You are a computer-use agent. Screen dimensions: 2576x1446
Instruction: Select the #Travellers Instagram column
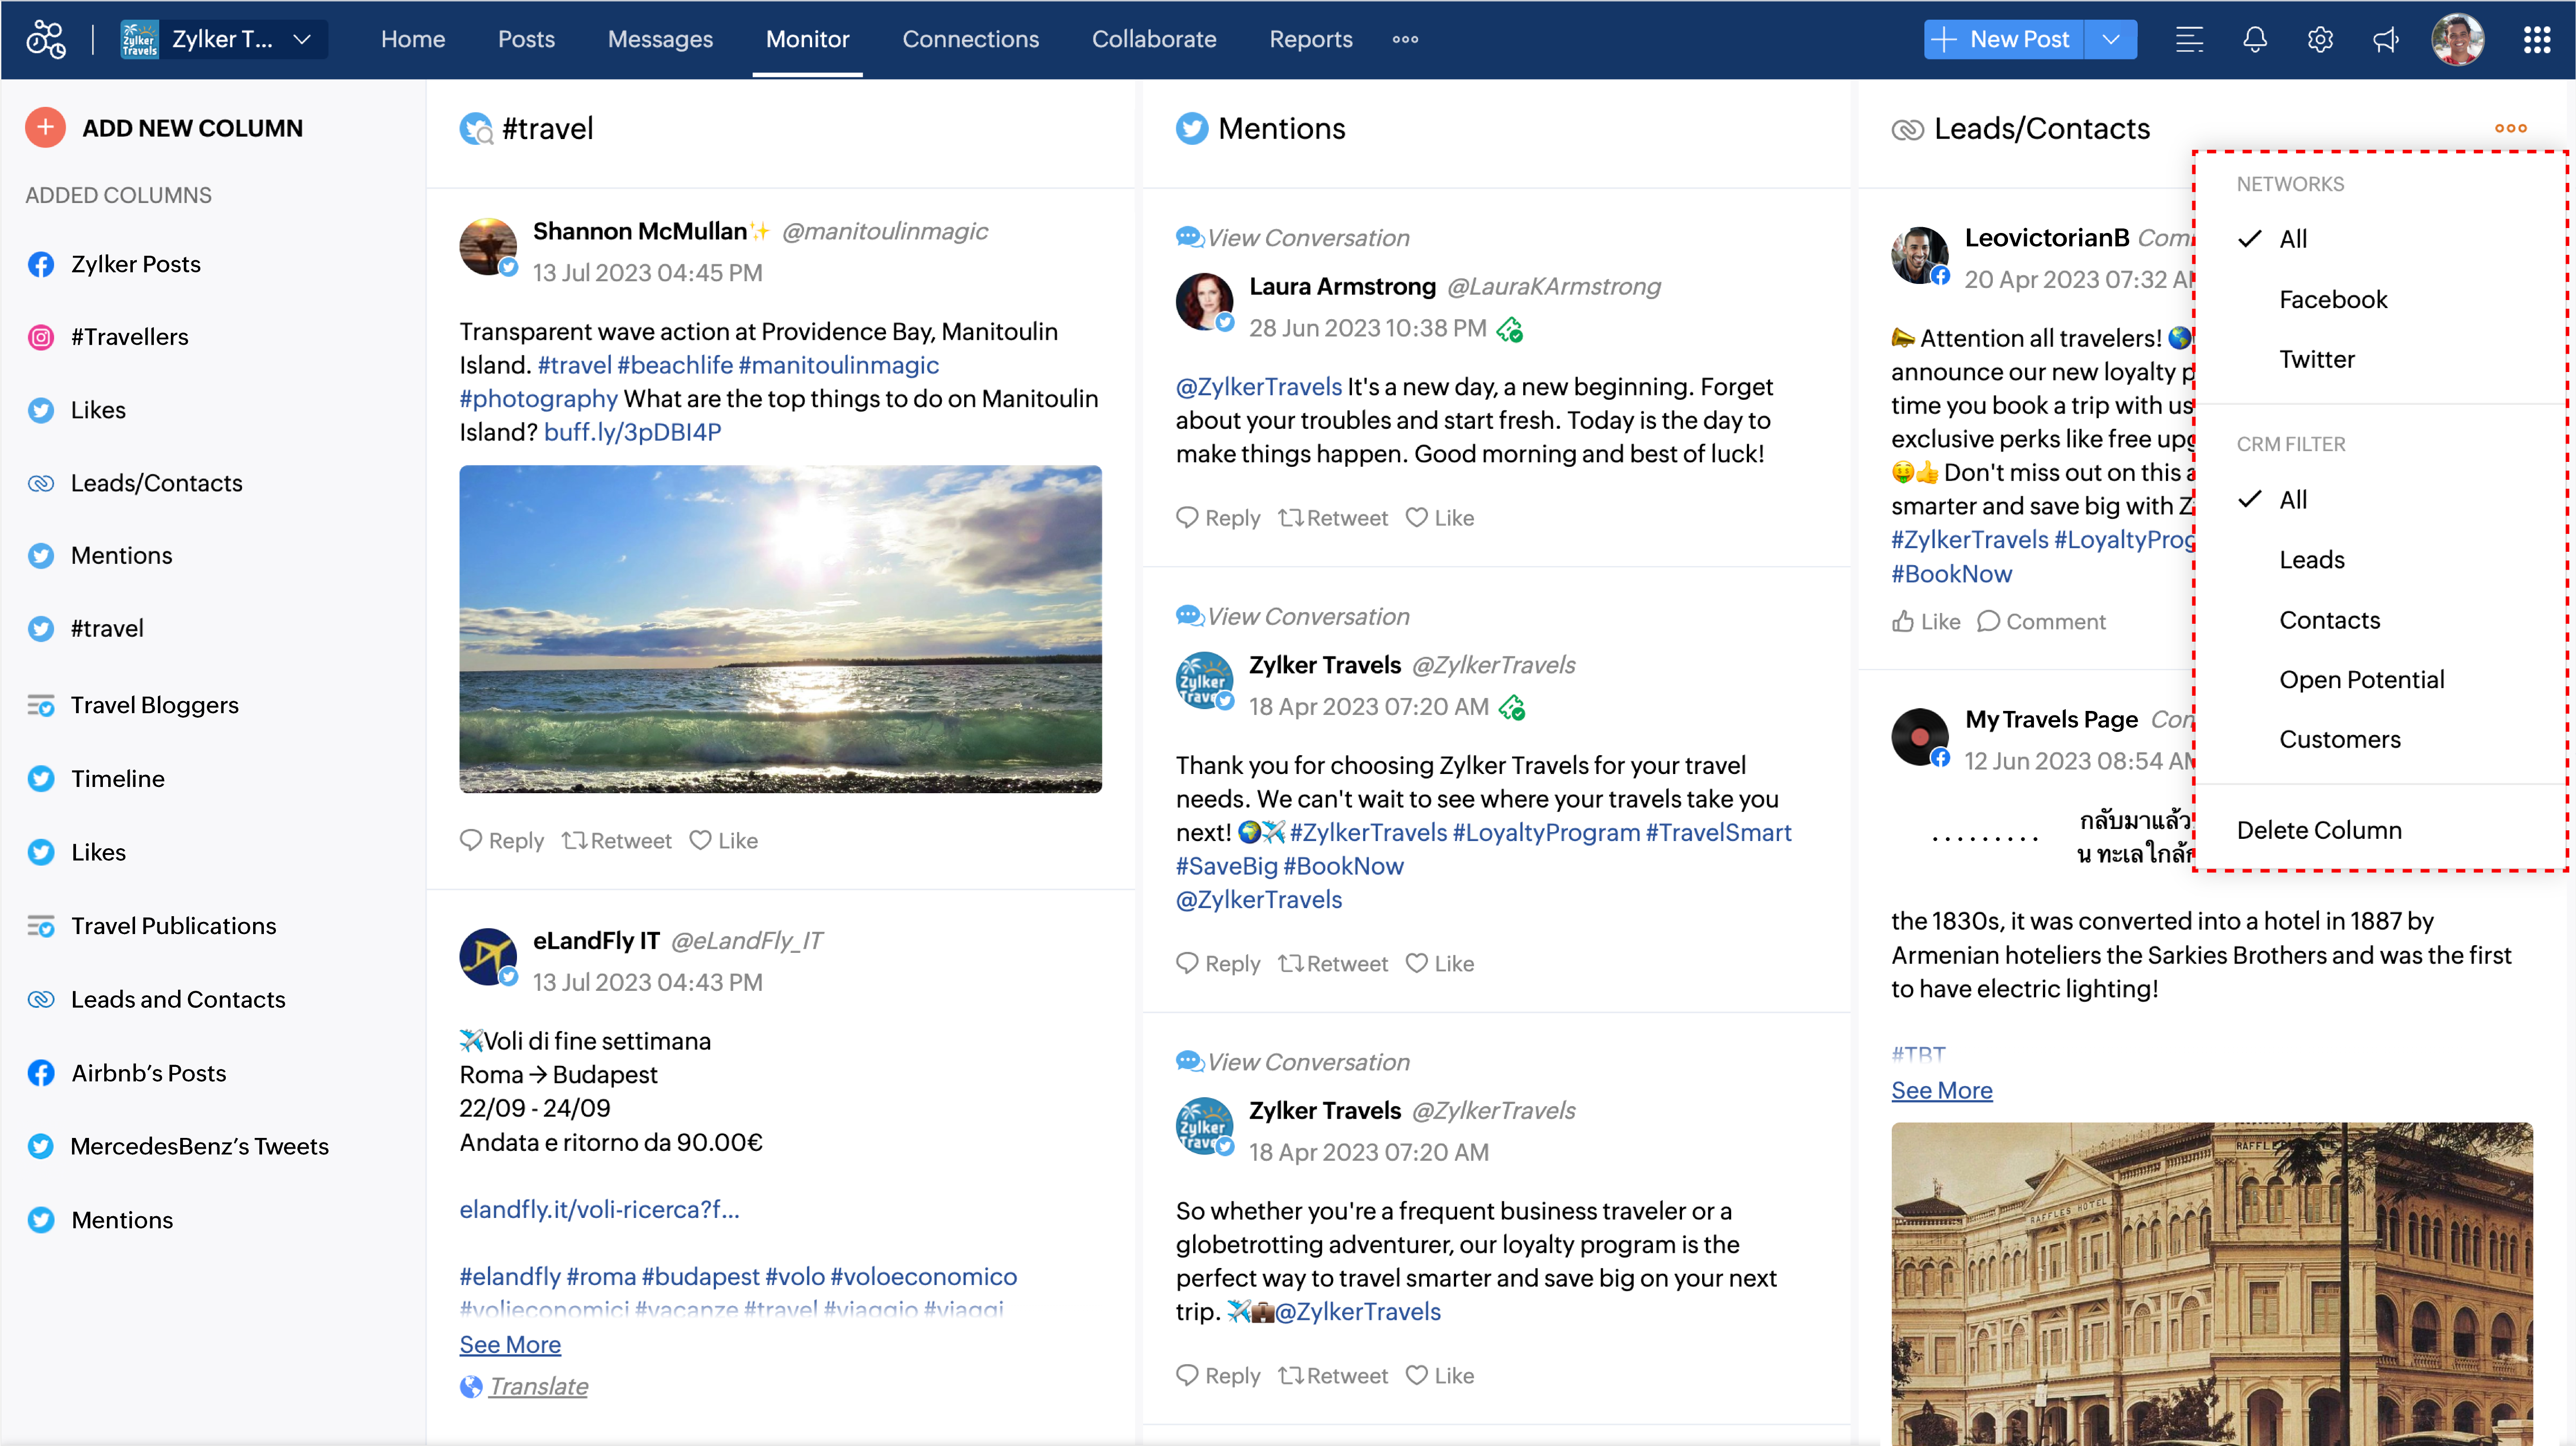(x=130, y=337)
